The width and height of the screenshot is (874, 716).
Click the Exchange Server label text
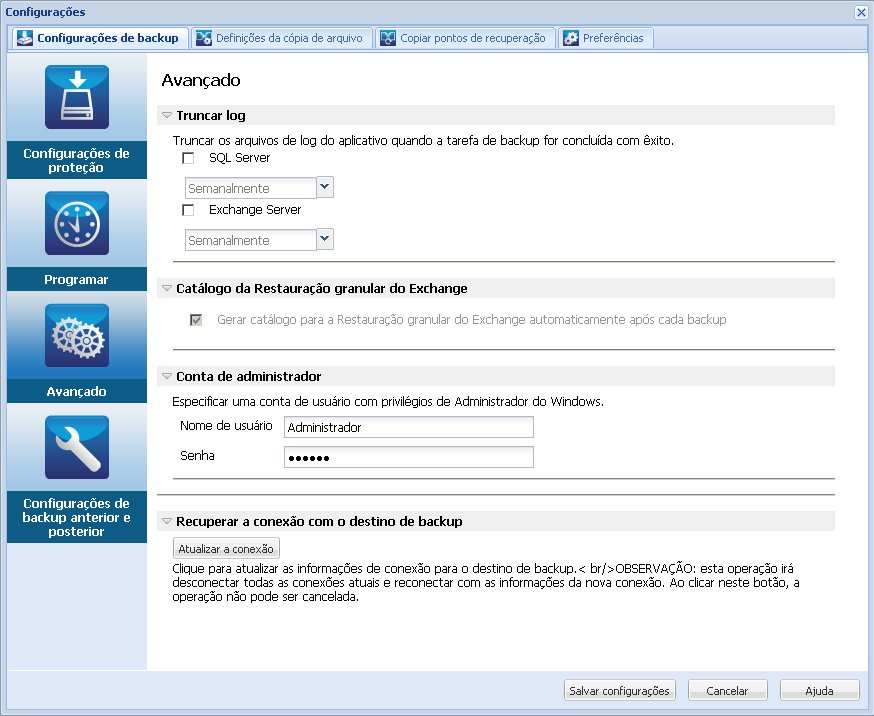click(x=255, y=210)
